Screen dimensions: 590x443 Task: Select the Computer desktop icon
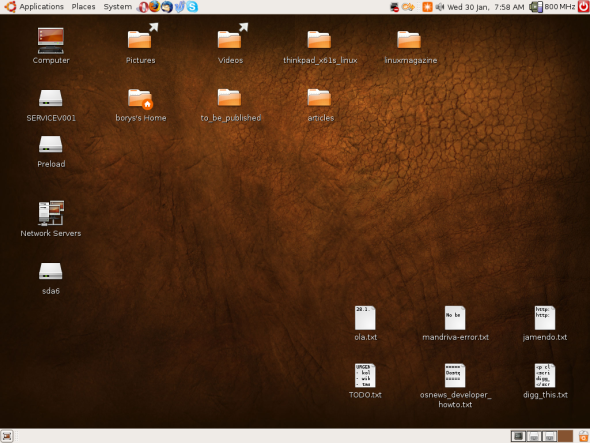(x=51, y=46)
